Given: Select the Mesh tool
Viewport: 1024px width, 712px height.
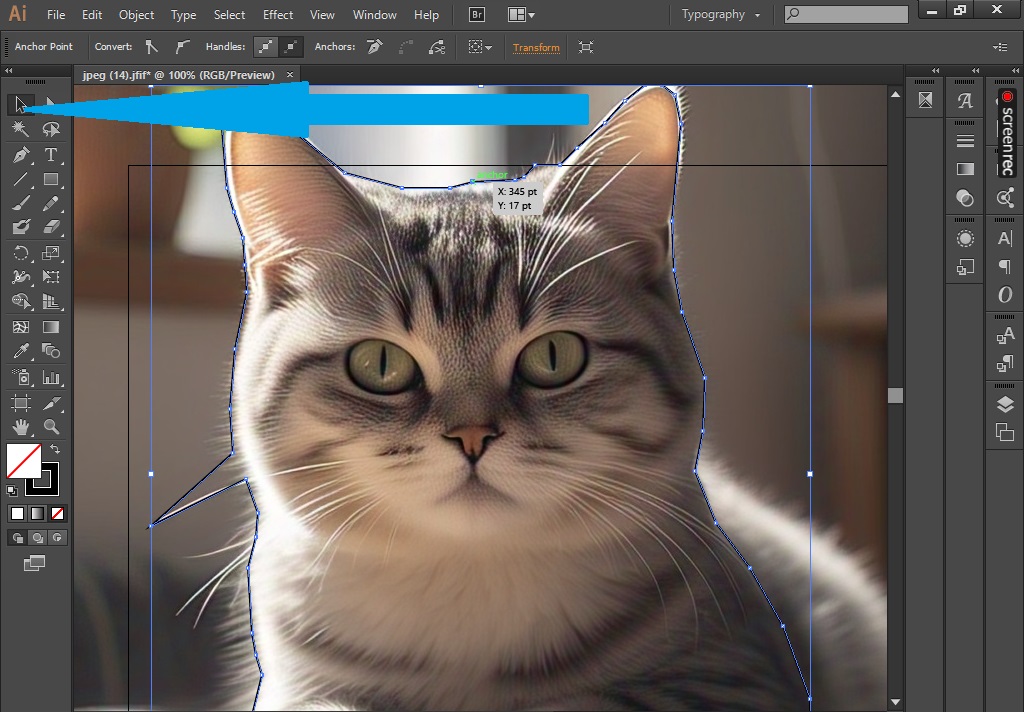Looking at the screenshot, I should pos(20,327).
